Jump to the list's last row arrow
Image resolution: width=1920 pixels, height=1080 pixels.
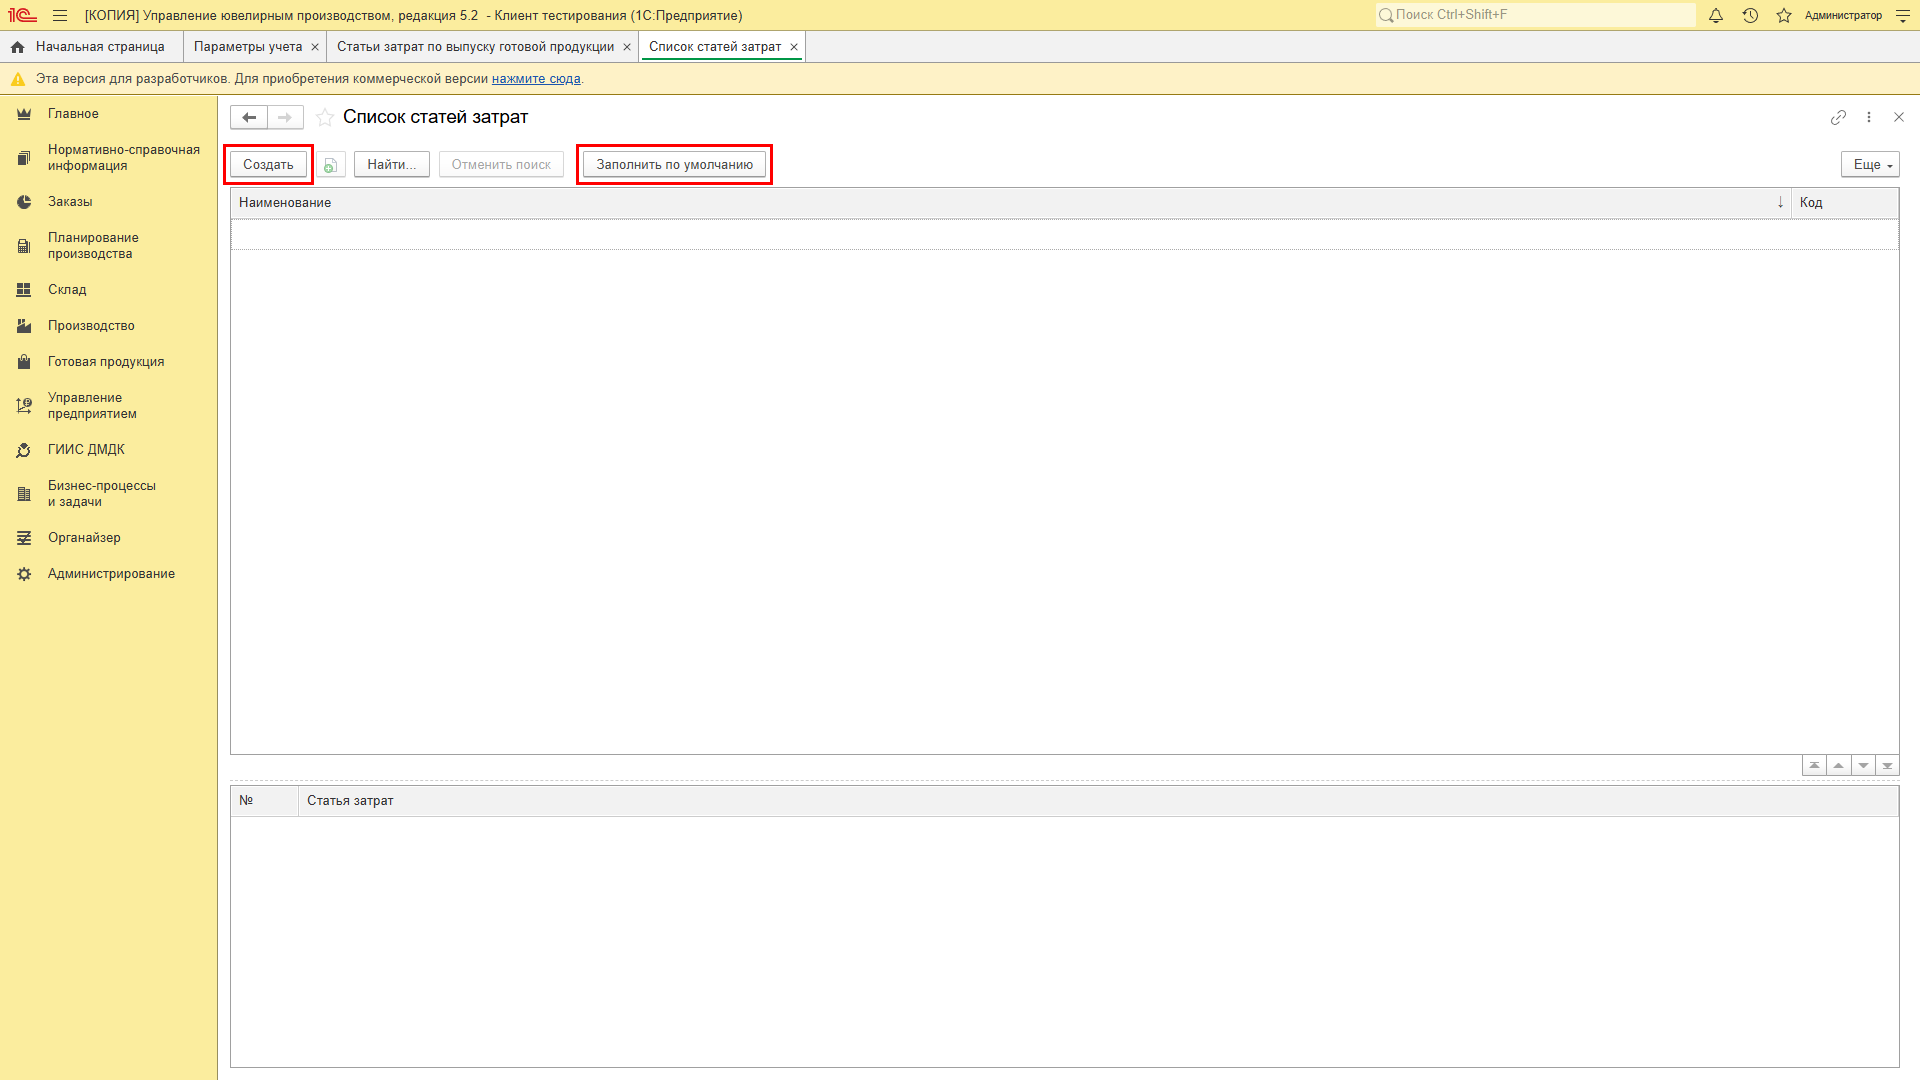(x=1887, y=766)
